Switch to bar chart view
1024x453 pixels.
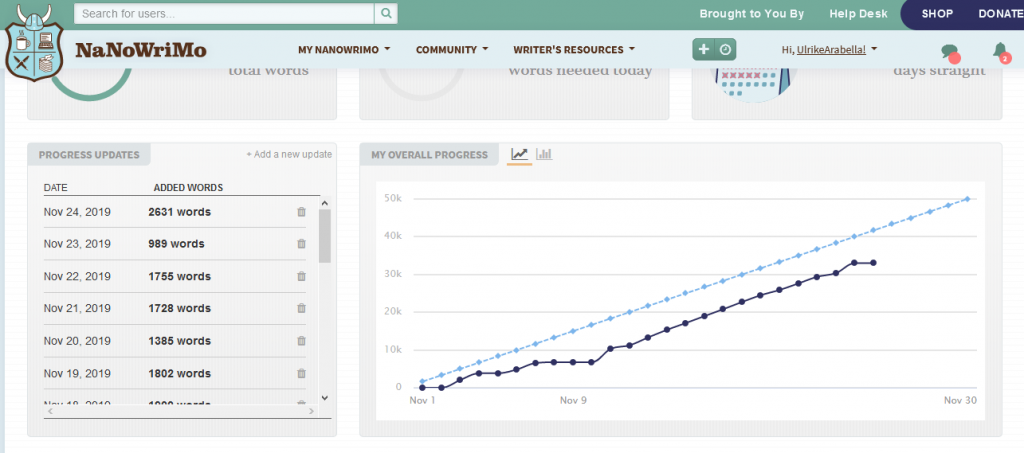(544, 155)
